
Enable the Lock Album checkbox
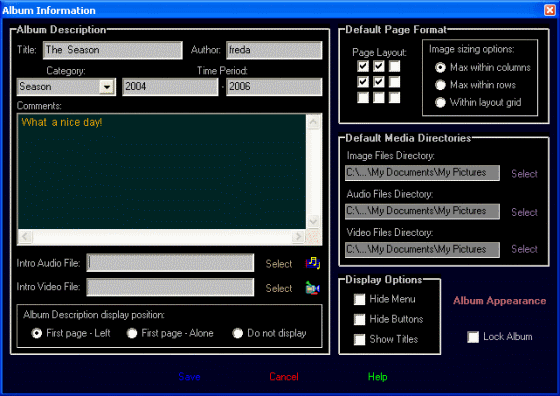tap(473, 337)
